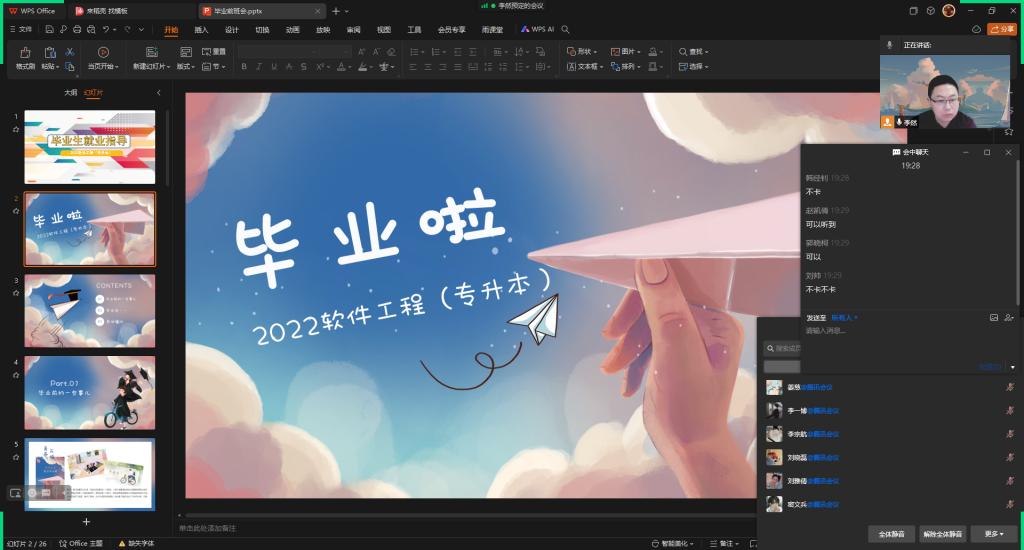
Task: Toggle the Notes (备注) pane
Action: (724, 543)
